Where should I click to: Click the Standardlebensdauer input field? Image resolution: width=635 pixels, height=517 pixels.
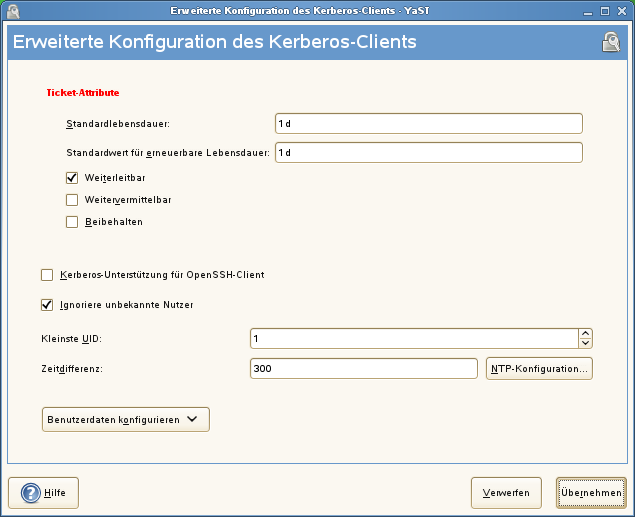428,123
